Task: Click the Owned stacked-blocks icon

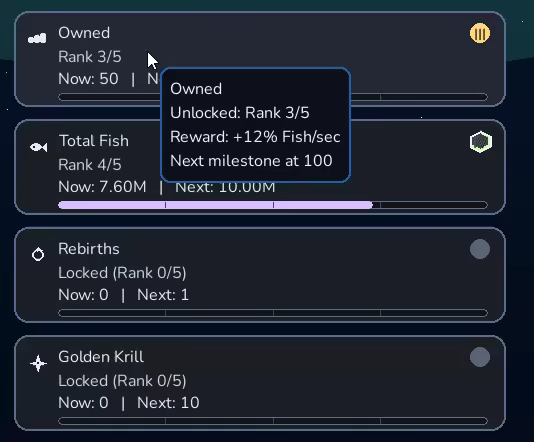Action: 37,38
